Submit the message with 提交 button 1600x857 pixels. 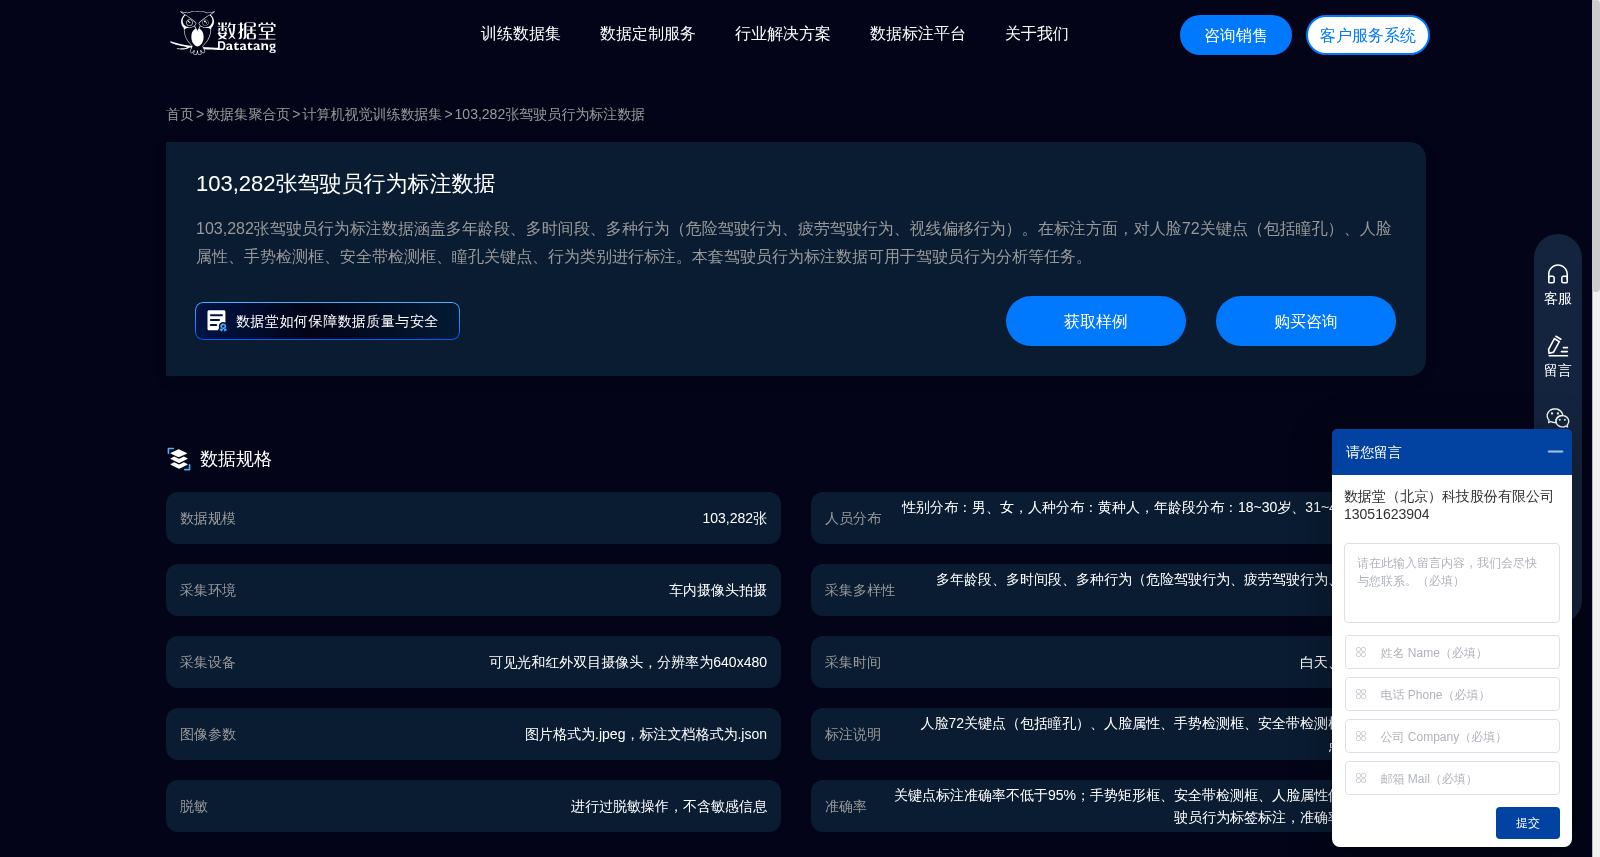[x=1527, y=823]
